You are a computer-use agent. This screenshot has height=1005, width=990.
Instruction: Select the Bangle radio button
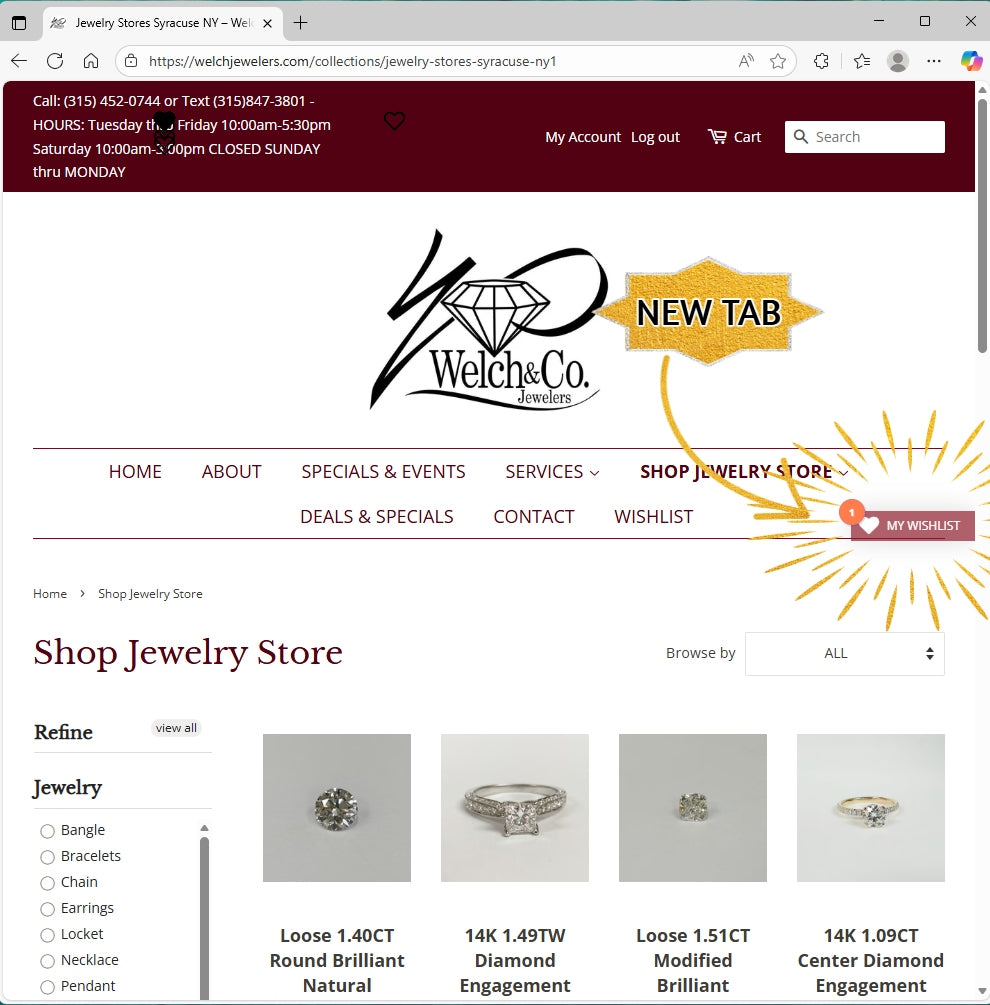[47, 831]
